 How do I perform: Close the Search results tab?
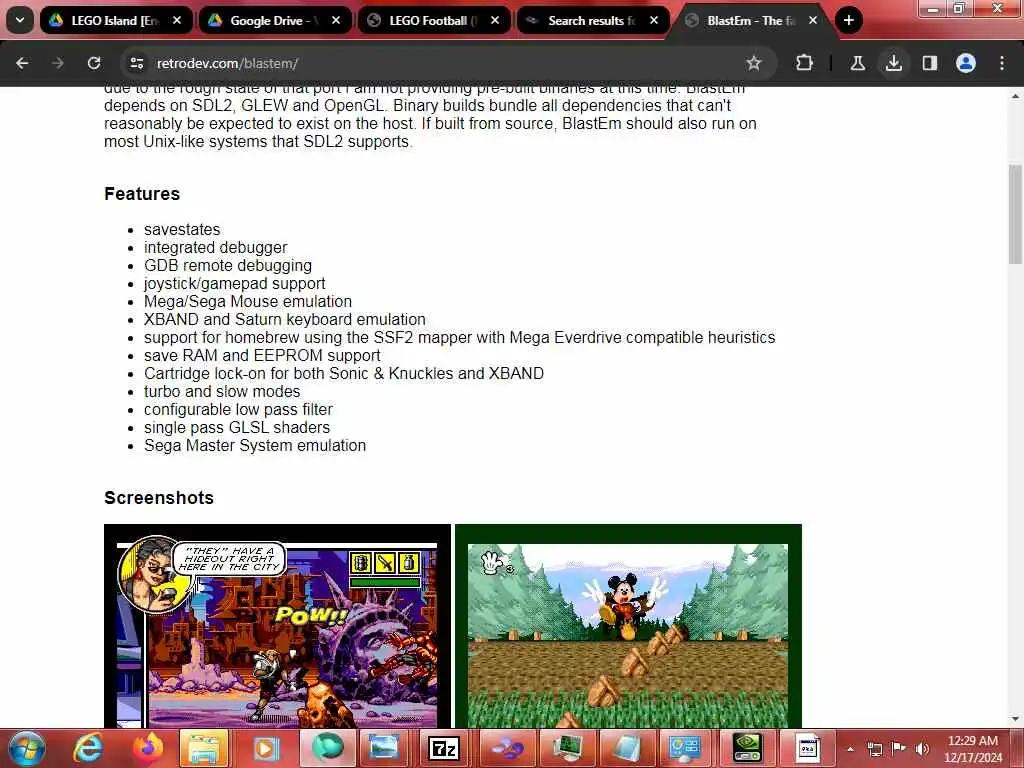coord(654,20)
